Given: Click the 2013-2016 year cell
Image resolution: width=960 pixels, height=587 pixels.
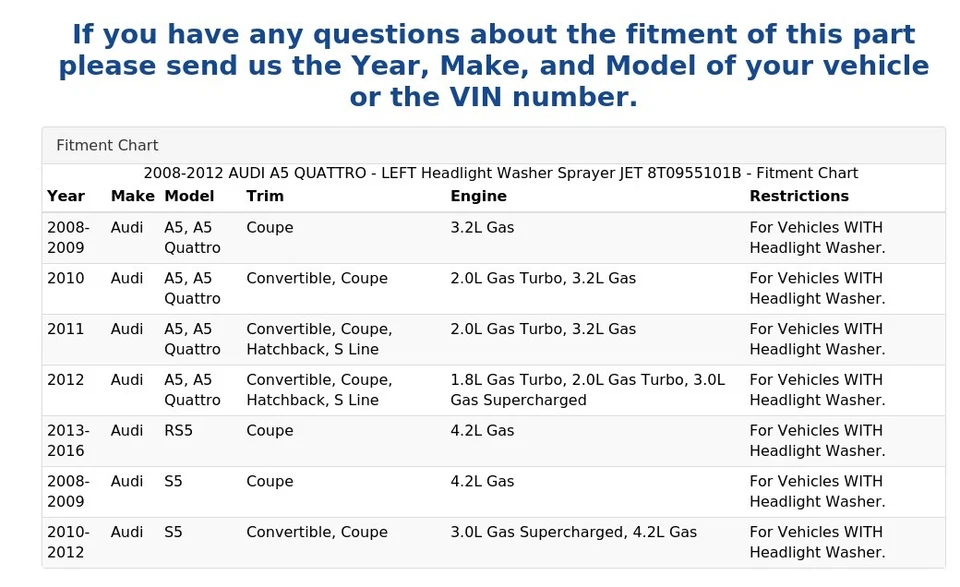Looking at the screenshot, I should 67,440.
